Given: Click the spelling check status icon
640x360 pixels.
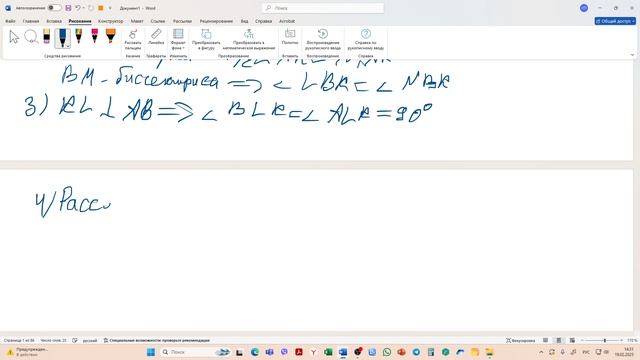Looking at the screenshot, I should pyautogui.click(x=75, y=340).
